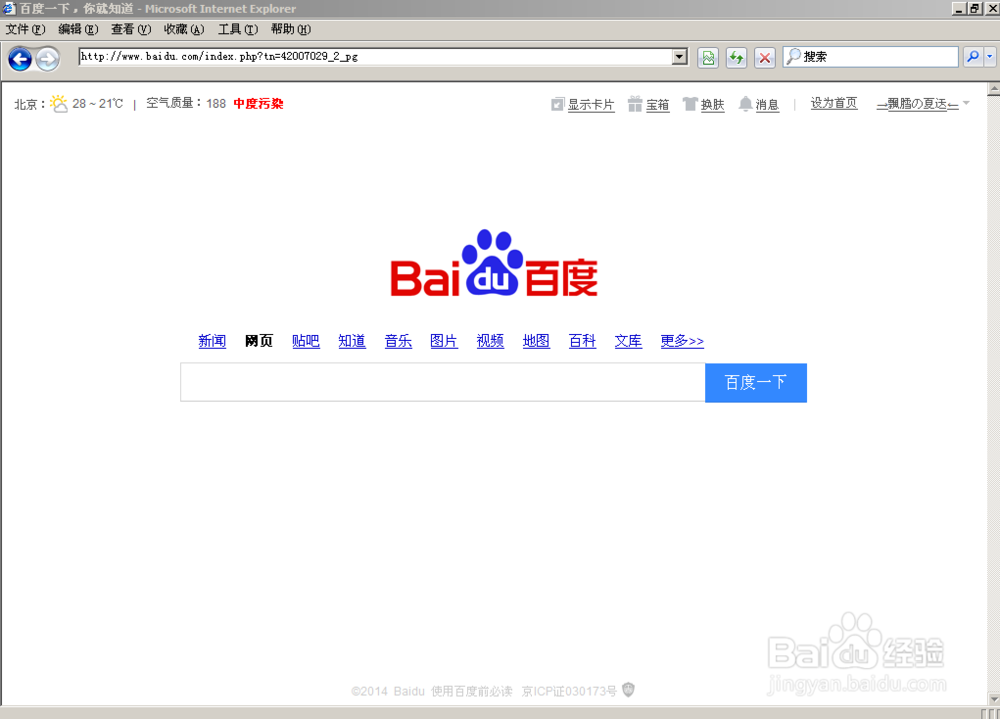Select the 网页 tab

coord(259,341)
